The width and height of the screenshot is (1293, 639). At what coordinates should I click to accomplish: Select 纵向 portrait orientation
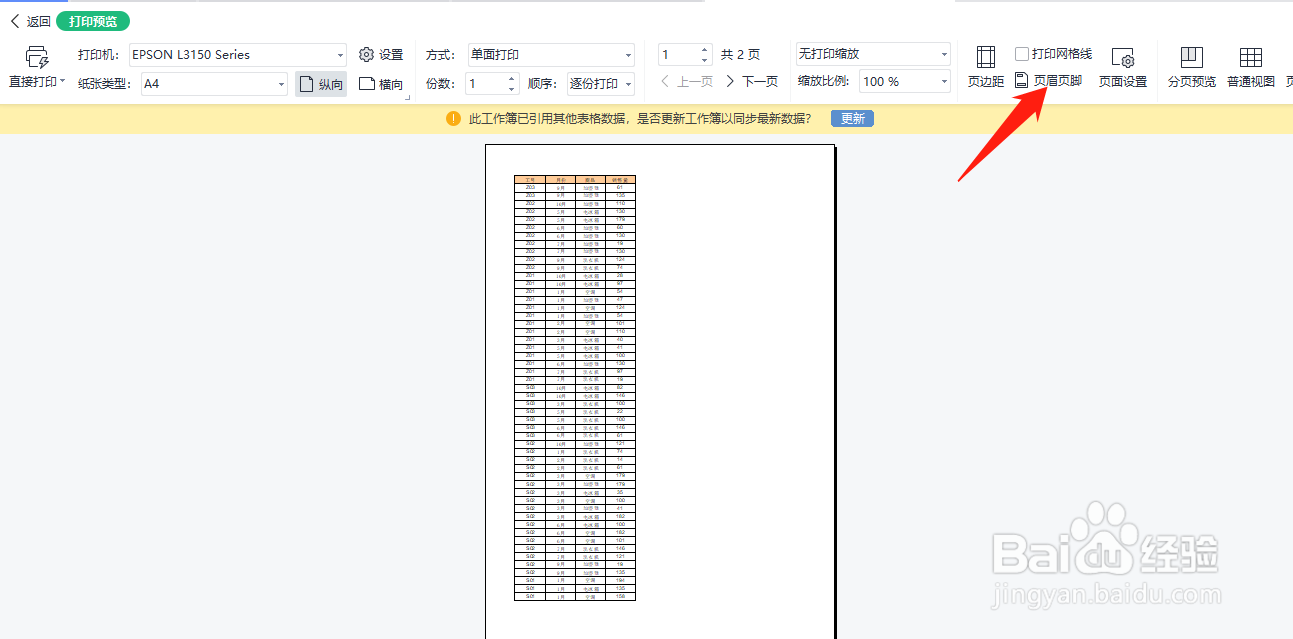(320, 83)
